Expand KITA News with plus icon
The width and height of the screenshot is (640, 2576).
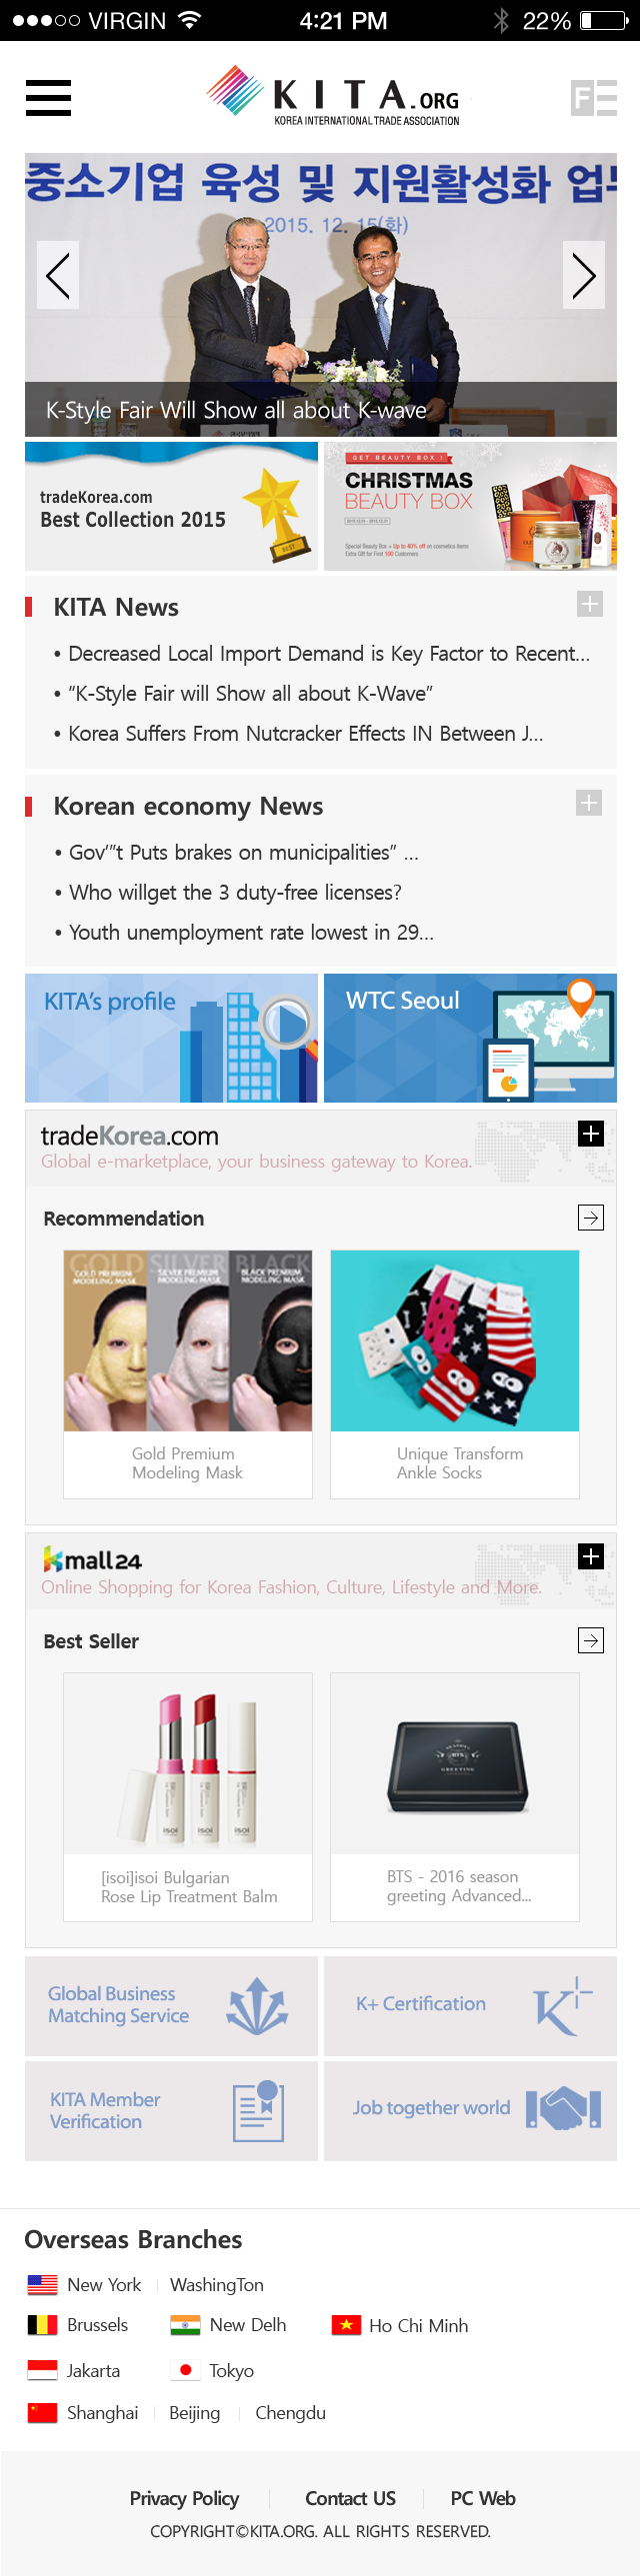[590, 604]
